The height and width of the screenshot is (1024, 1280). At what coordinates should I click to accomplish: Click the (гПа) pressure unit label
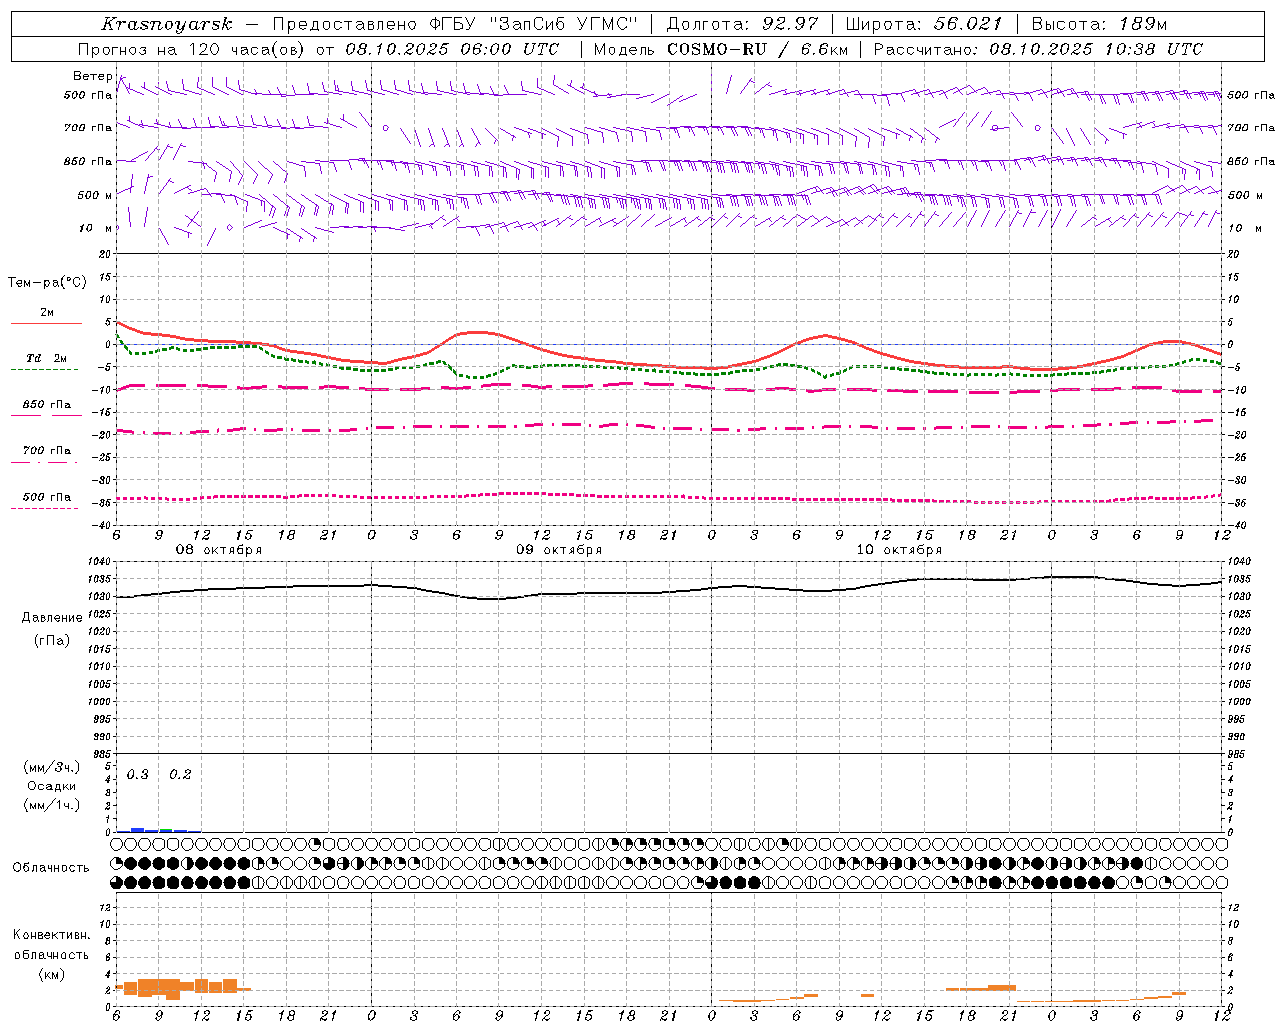tap(52, 640)
